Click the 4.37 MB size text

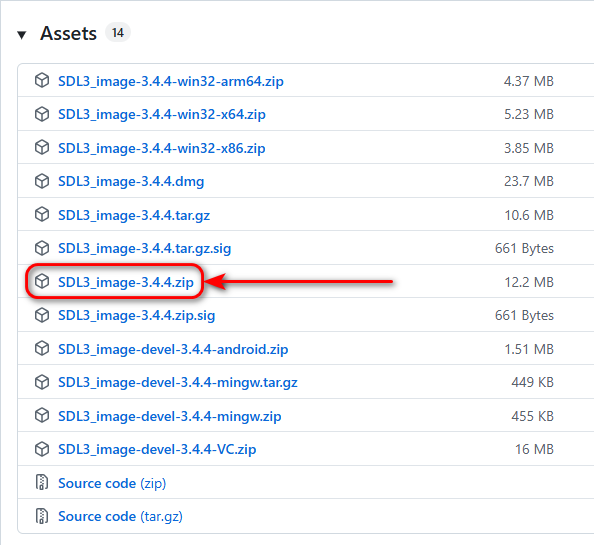529,81
